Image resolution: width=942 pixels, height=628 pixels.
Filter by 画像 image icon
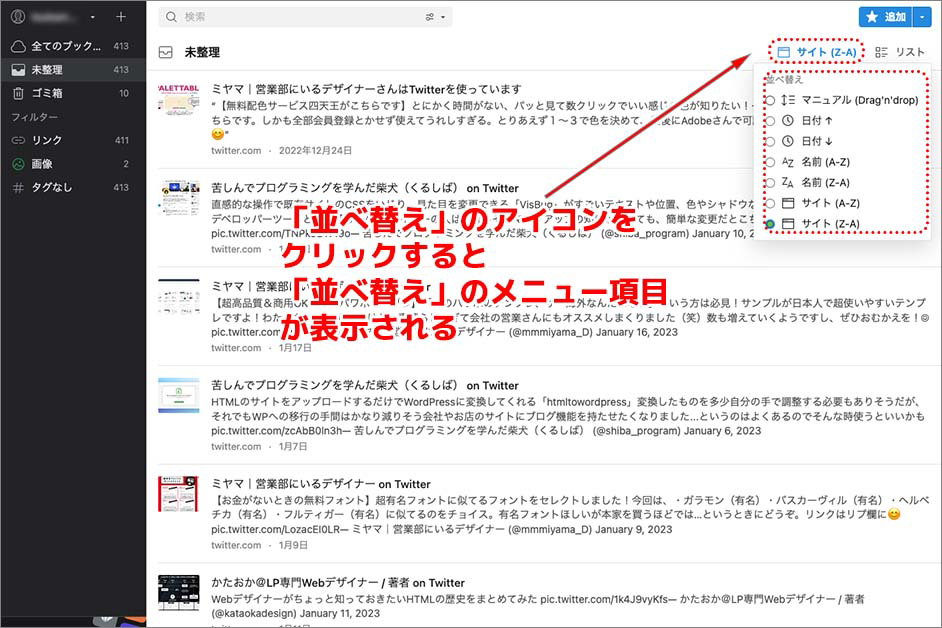pyautogui.click(x=18, y=164)
